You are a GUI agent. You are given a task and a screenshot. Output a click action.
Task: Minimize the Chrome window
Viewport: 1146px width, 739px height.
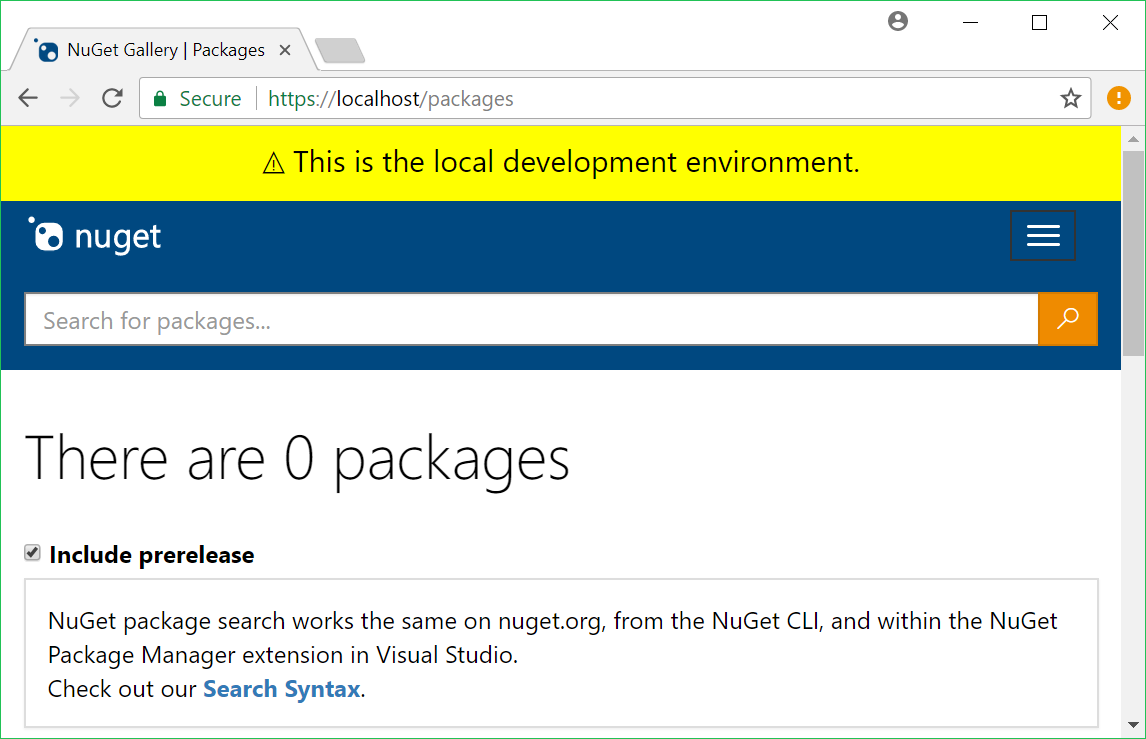[x=970, y=23]
